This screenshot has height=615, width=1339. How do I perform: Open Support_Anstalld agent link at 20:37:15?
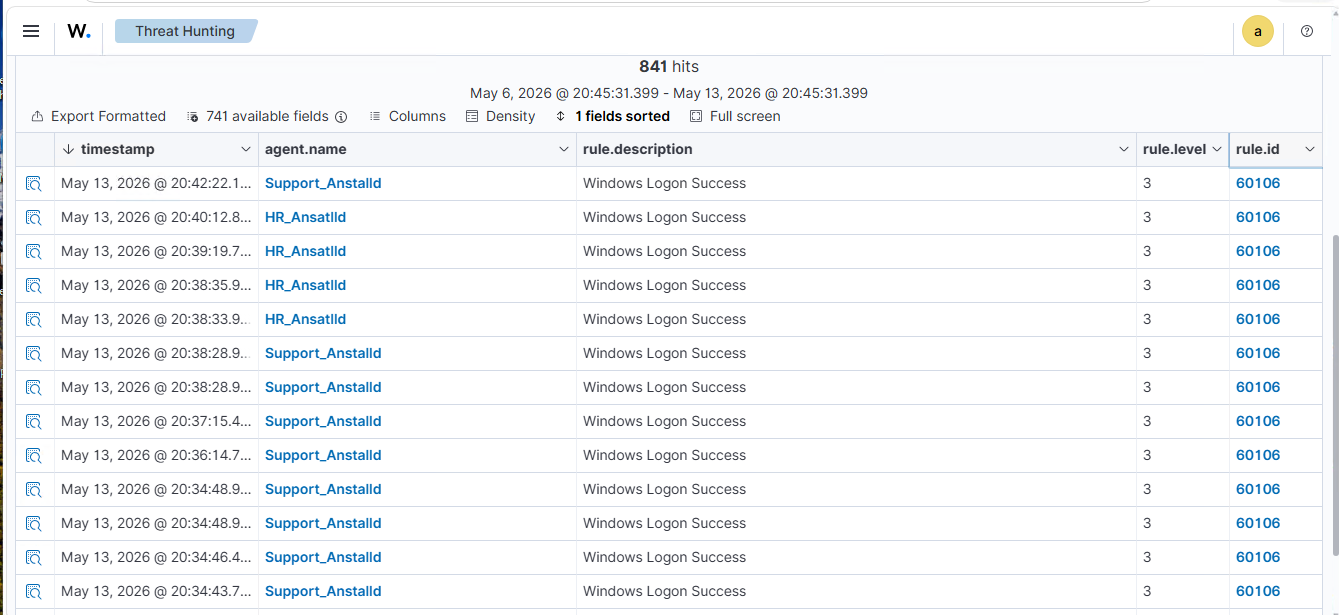[323, 421]
